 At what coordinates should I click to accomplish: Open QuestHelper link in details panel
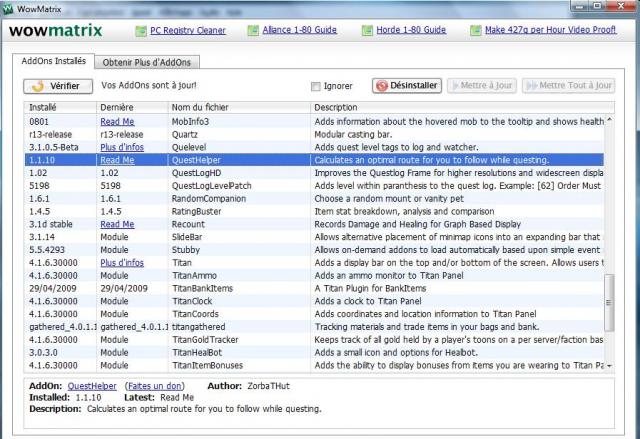coord(92,386)
